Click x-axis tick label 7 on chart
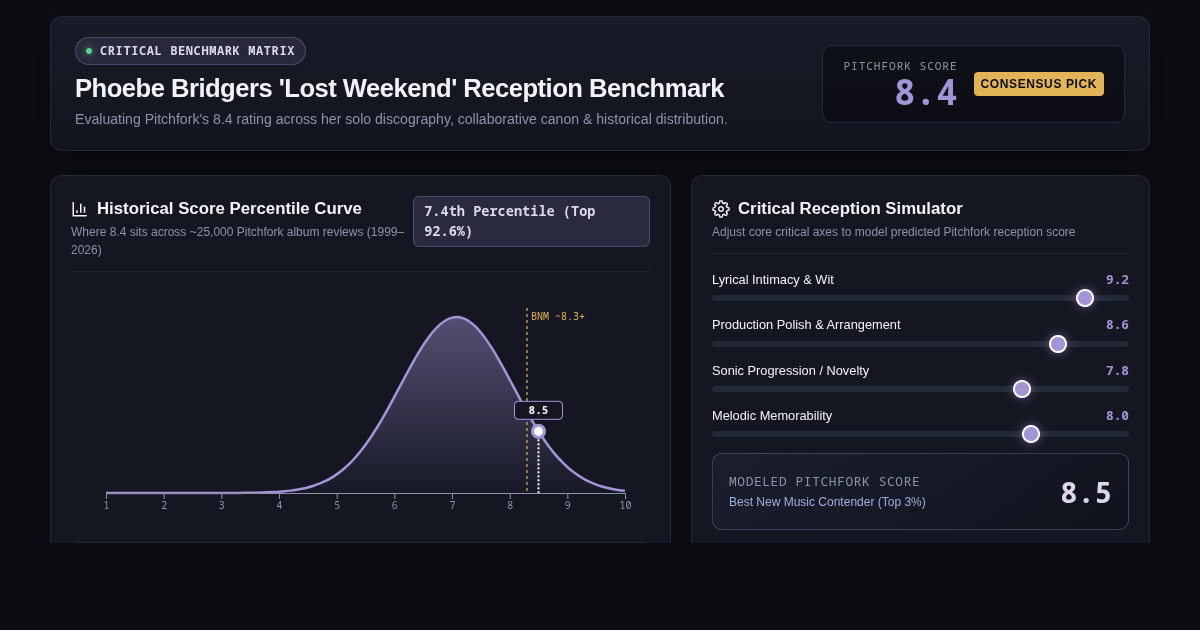 (452, 506)
